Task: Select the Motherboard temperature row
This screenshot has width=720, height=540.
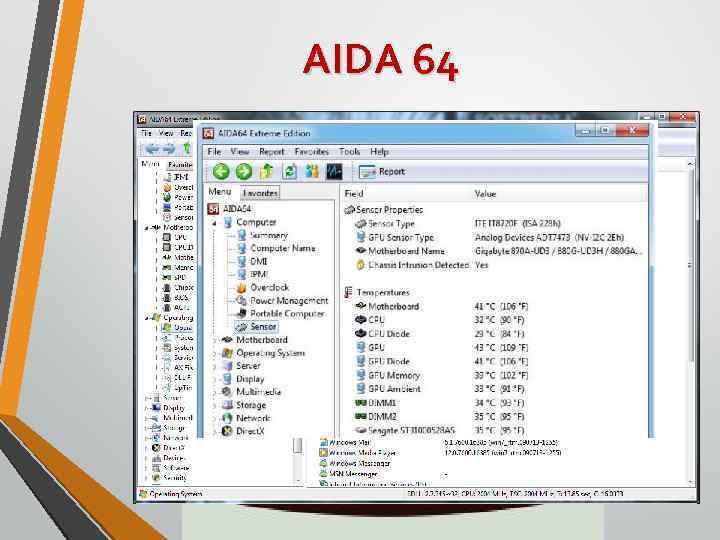Action: tap(495, 306)
